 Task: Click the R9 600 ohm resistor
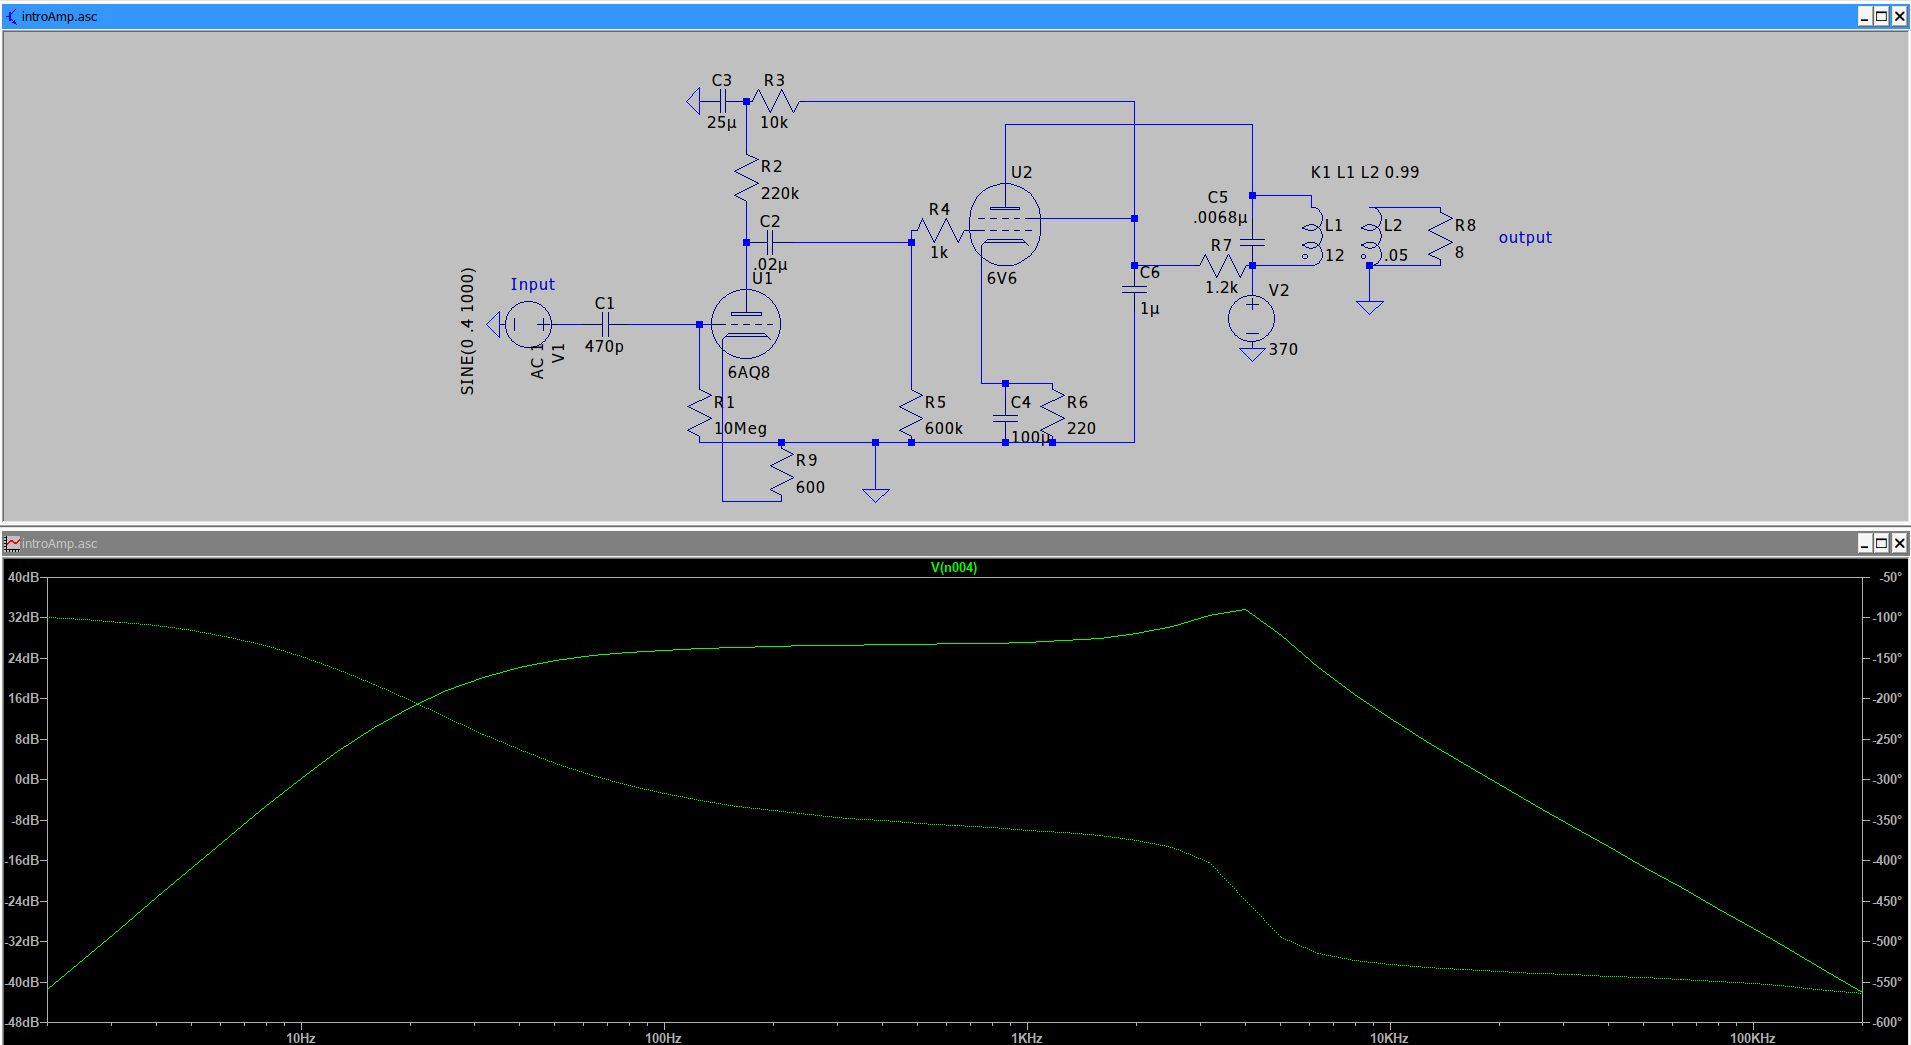point(781,474)
